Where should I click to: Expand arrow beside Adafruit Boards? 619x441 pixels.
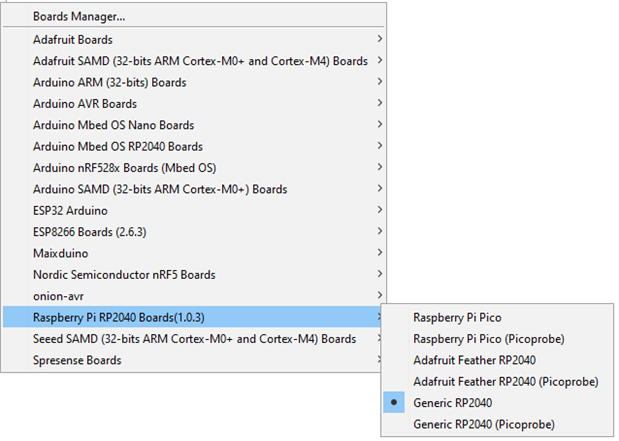click(x=380, y=39)
